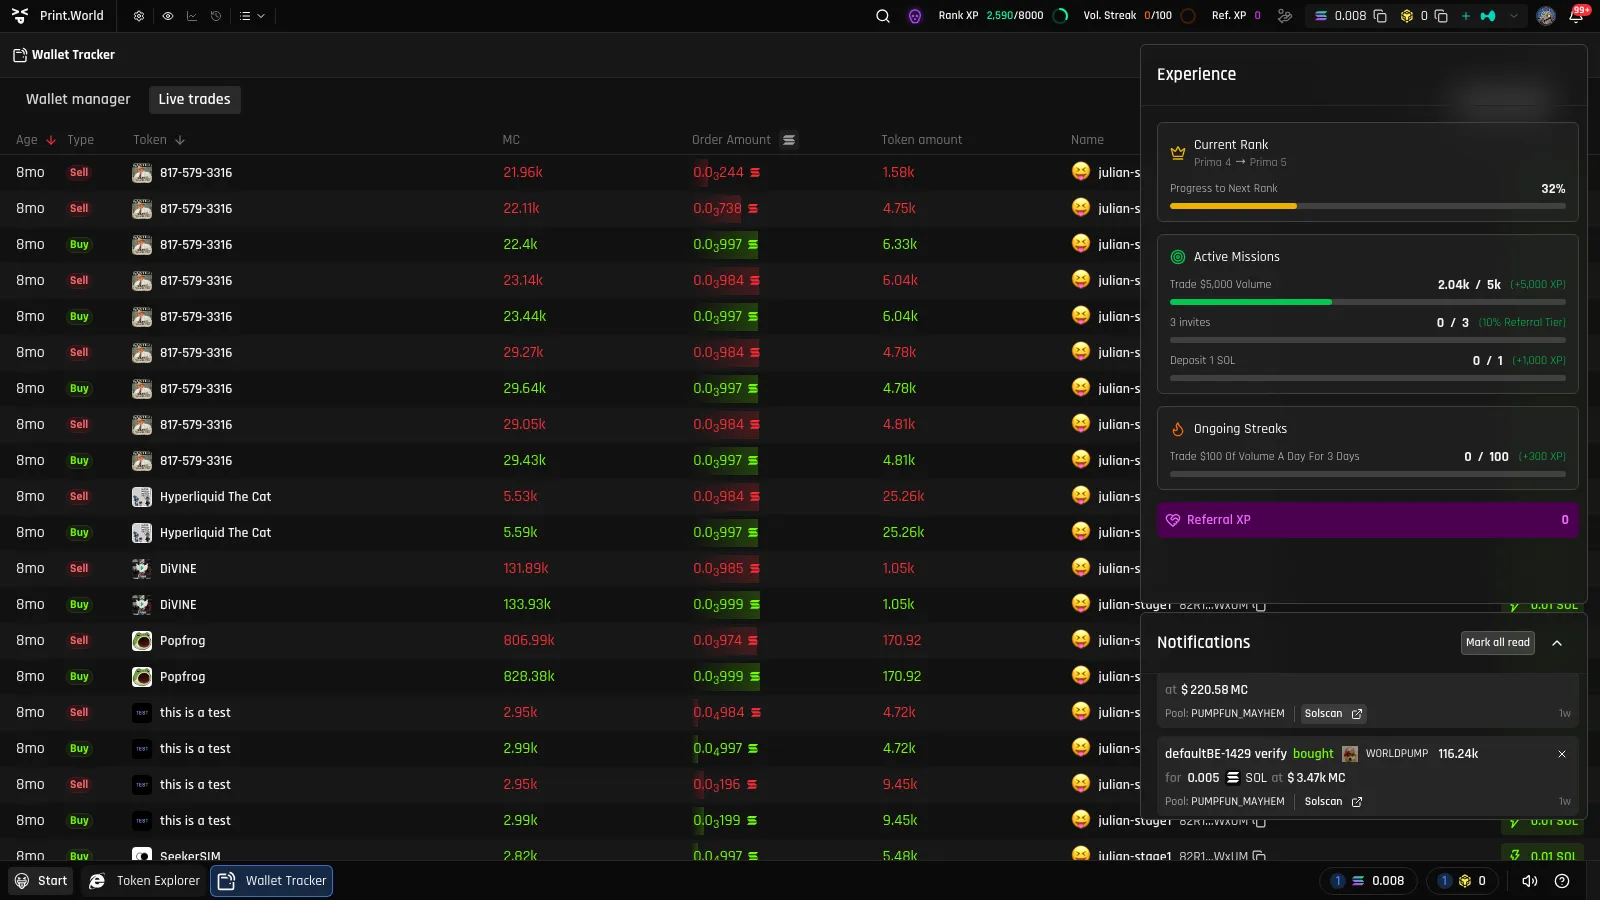Image resolution: width=1600 pixels, height=900 pixels.
Task: Sort trades by the Age column
Action: click(35, 140)
